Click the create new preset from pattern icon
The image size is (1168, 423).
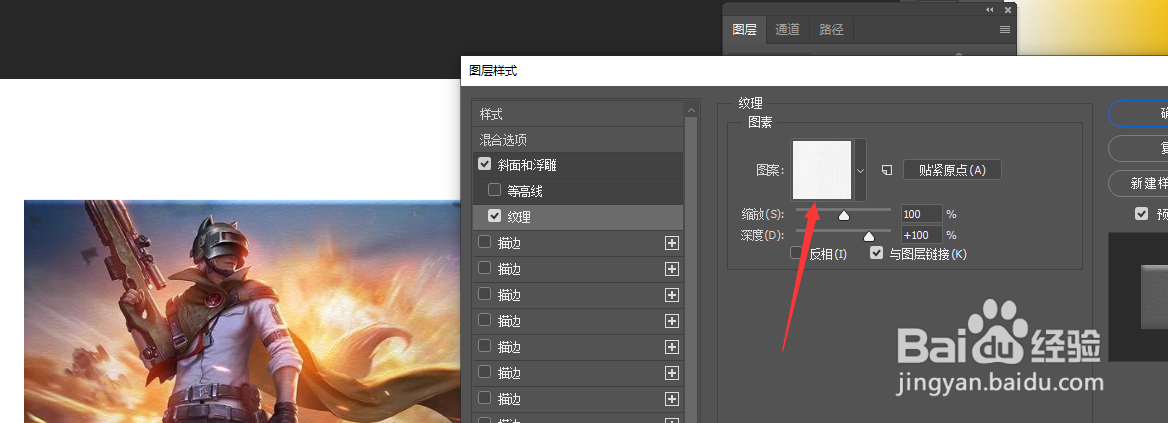(886, 170)
